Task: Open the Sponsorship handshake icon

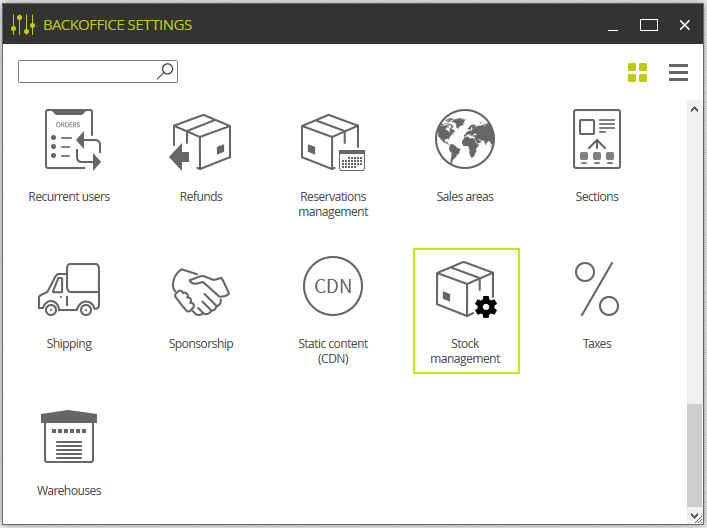Action: pos(201,292)
